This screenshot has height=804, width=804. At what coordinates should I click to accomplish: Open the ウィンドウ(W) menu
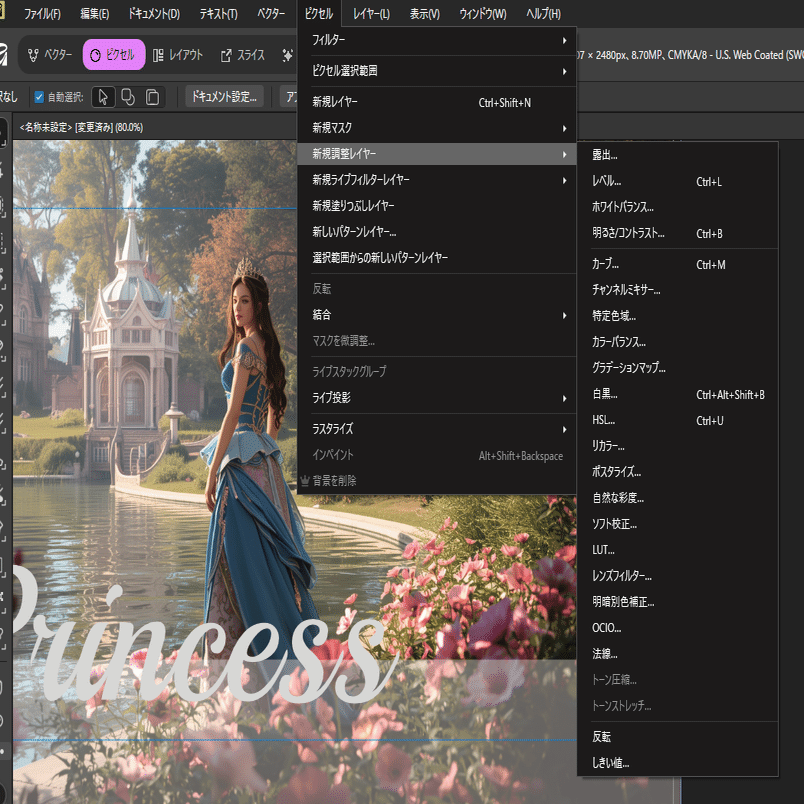pyautogui.click(x=483, y=14)
